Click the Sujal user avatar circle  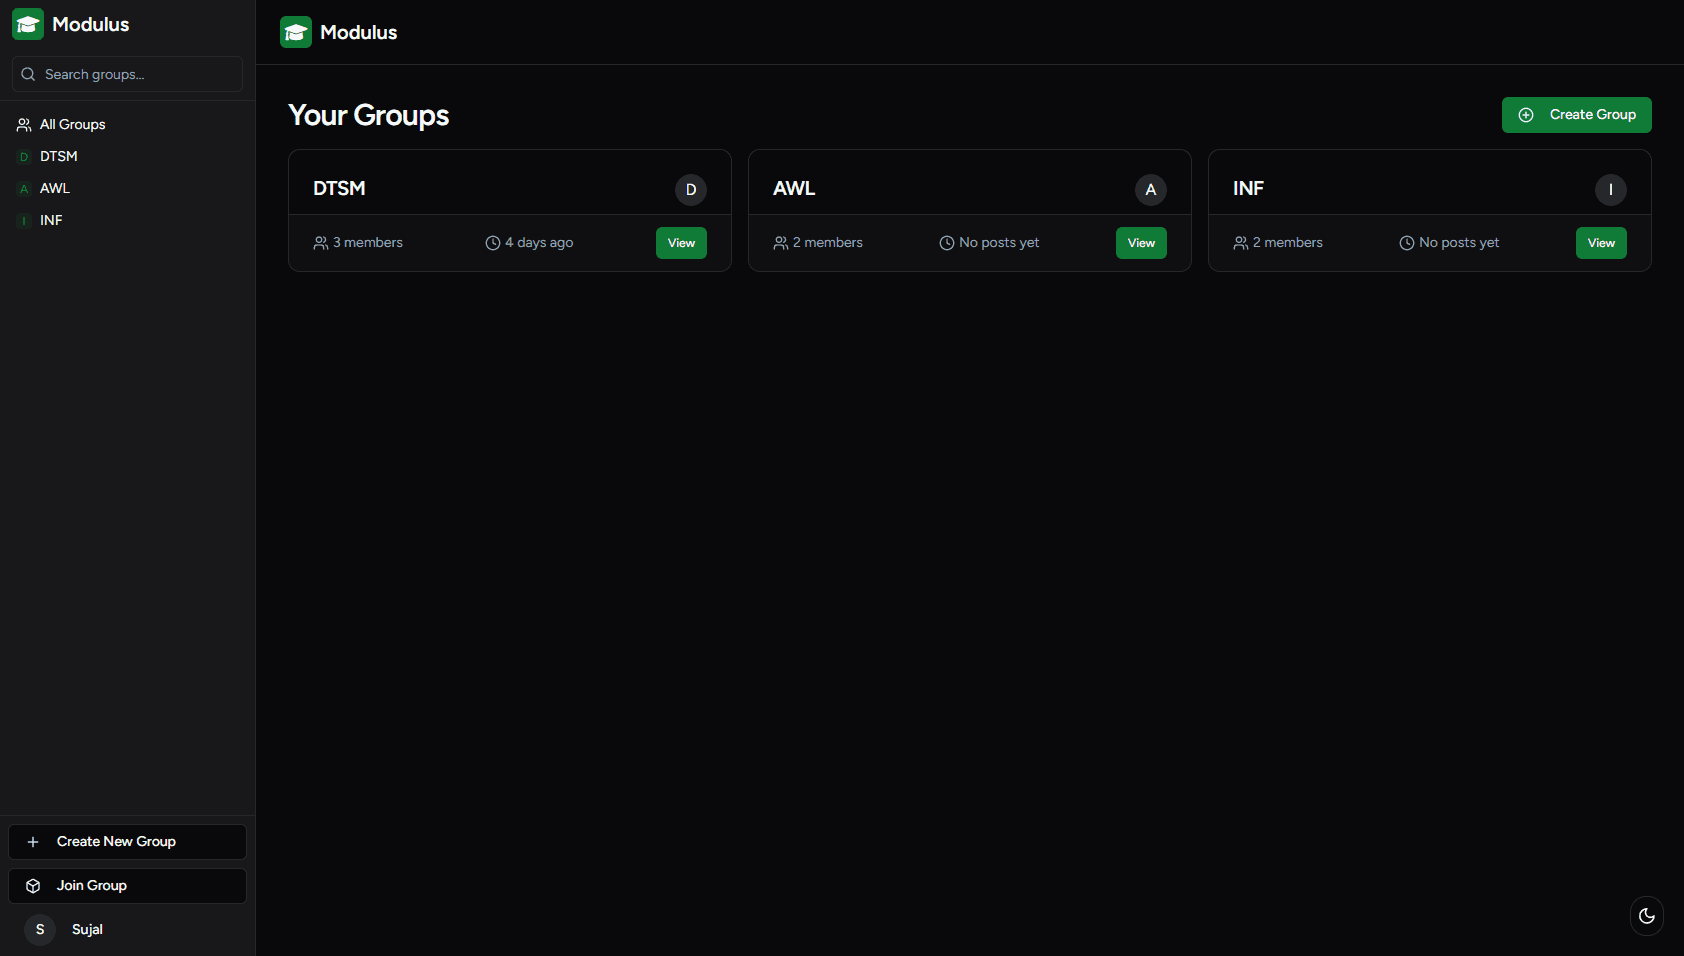[x=40, y=929]
